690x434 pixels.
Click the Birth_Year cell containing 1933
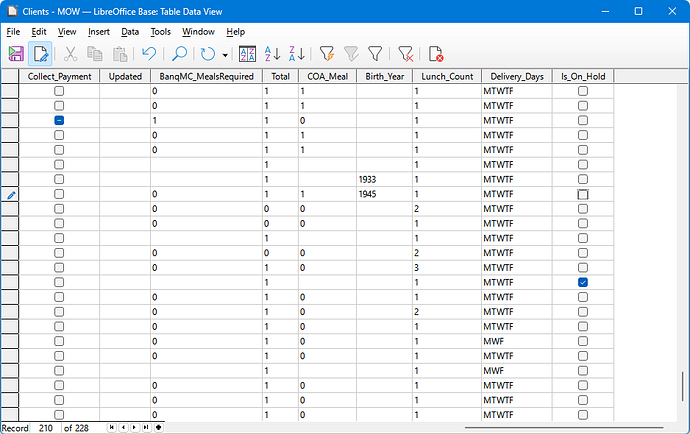(385, 179)
